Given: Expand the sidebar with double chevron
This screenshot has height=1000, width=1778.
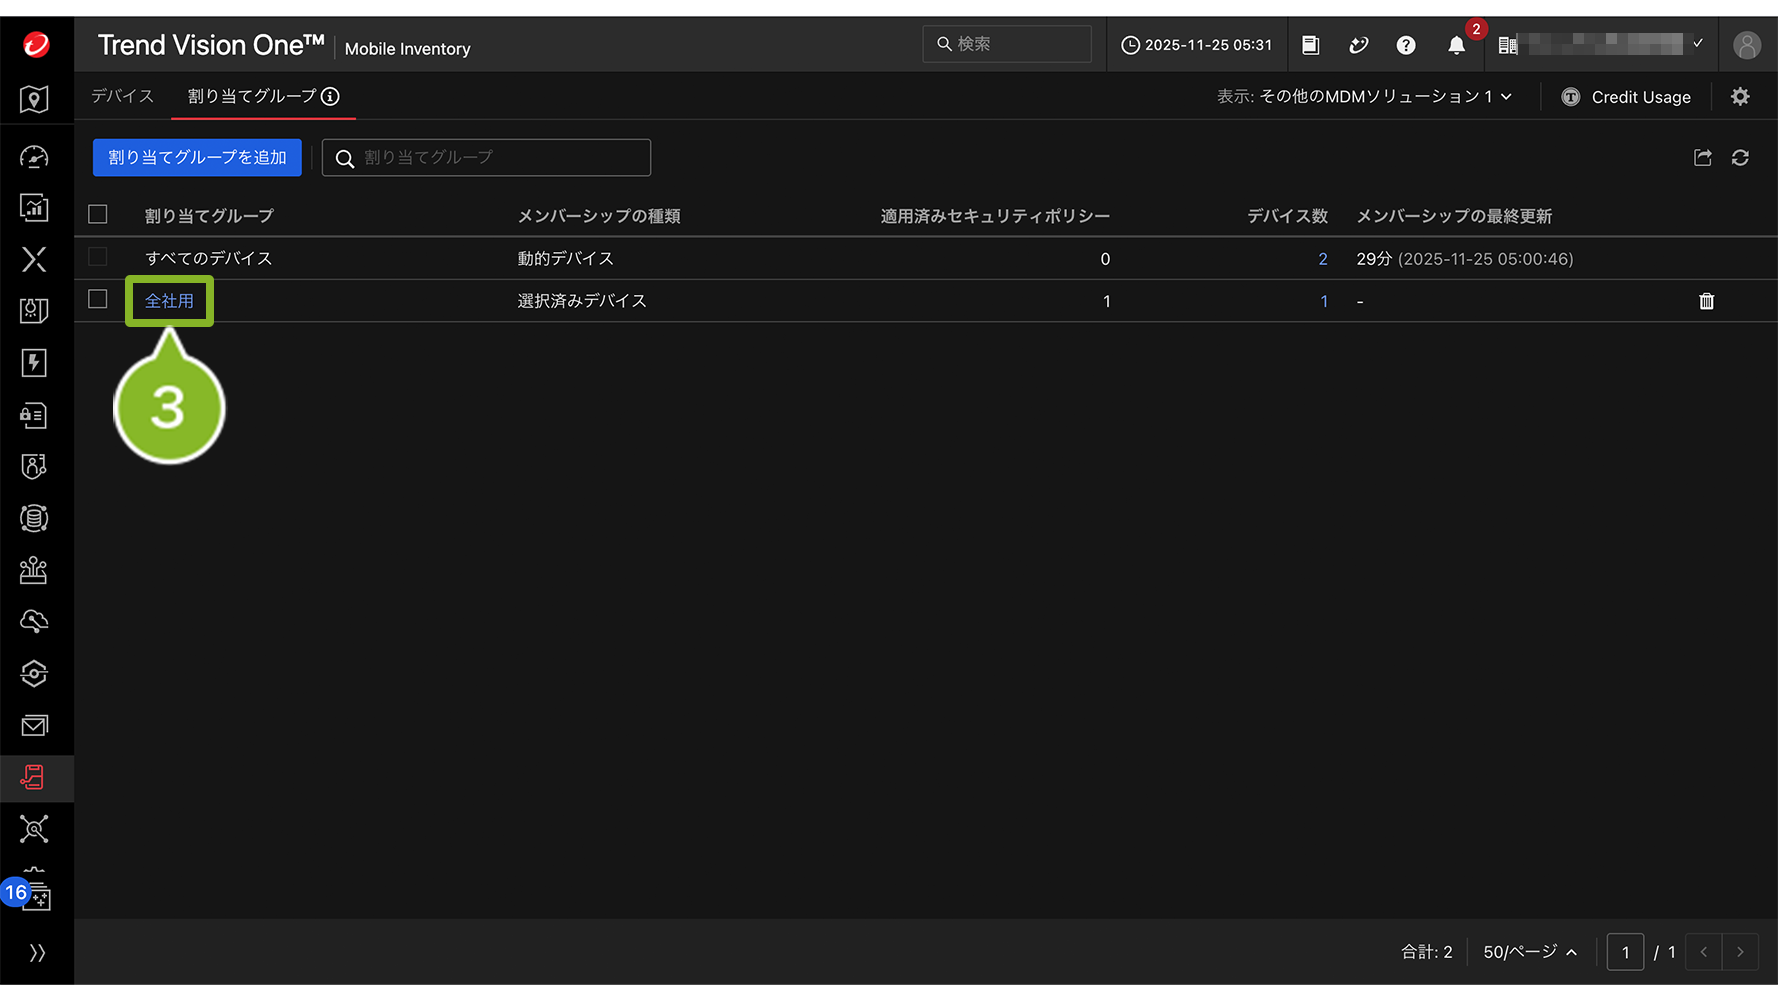Looking at the screenshot, I should pyautogui.click(x=37, y=953).
